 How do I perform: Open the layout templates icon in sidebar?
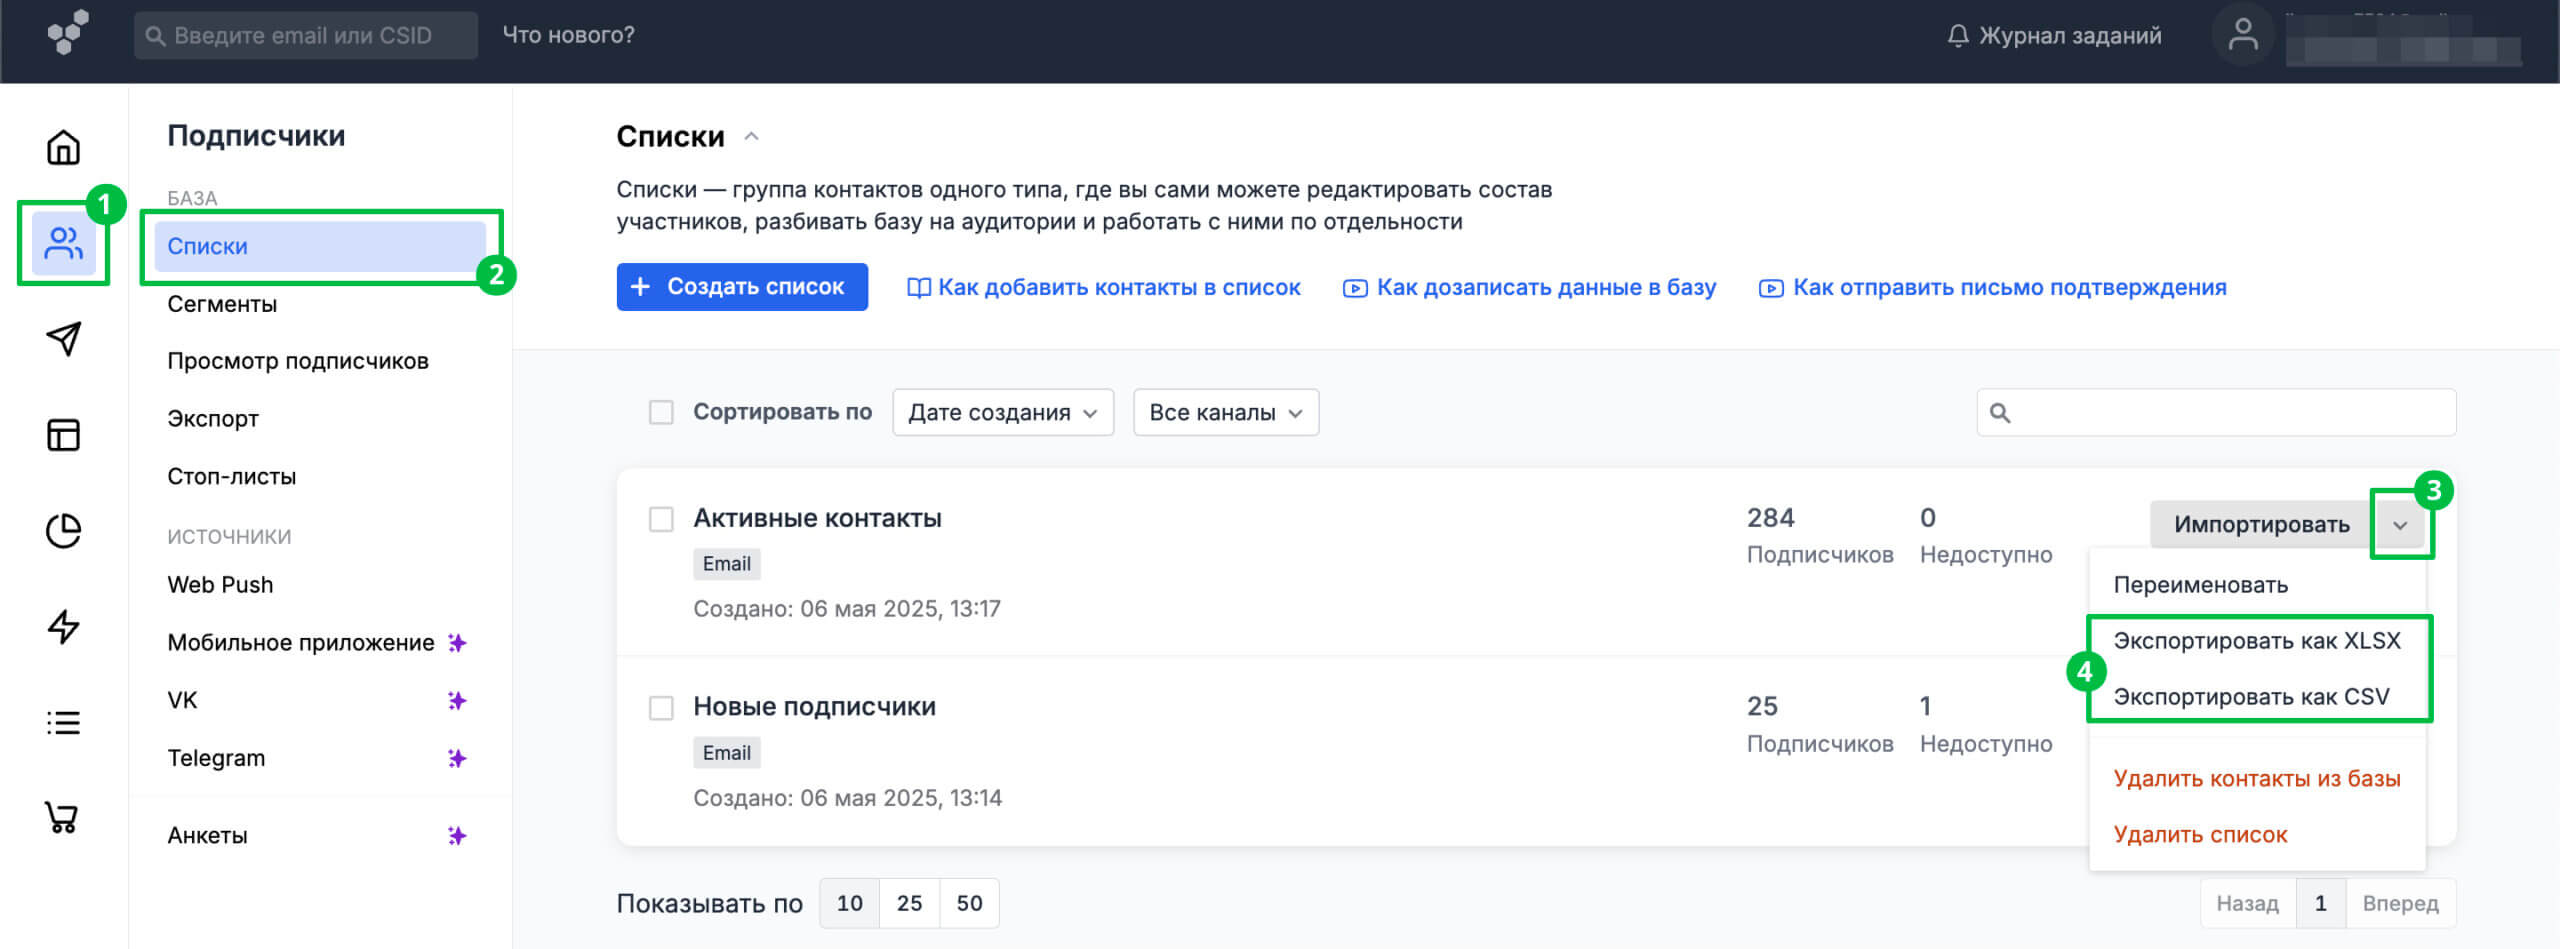(64, 435)
